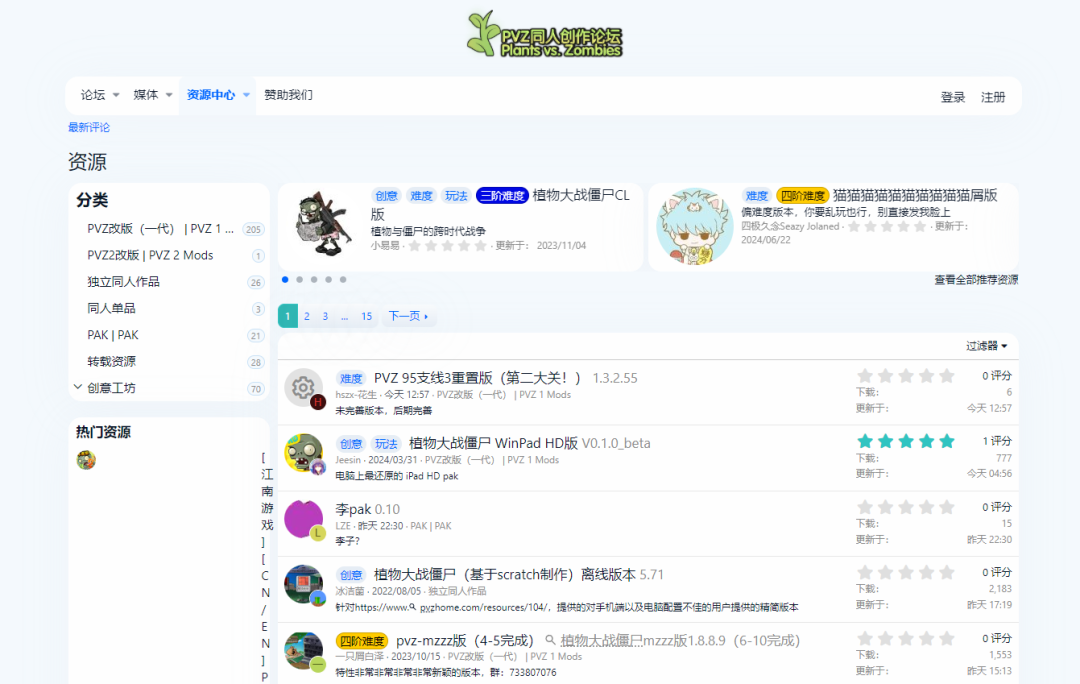Open the 媒体 navigation tab
This screenshot has width=1080, height=684.
145,95
